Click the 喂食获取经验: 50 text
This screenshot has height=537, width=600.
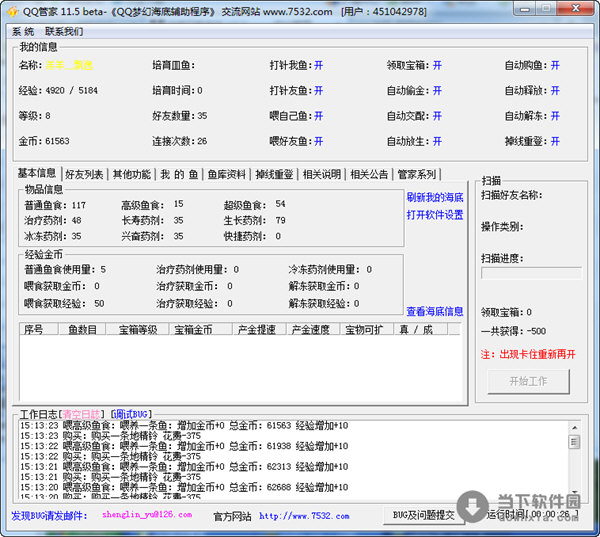pyautogui.click(x=64, y=304)
